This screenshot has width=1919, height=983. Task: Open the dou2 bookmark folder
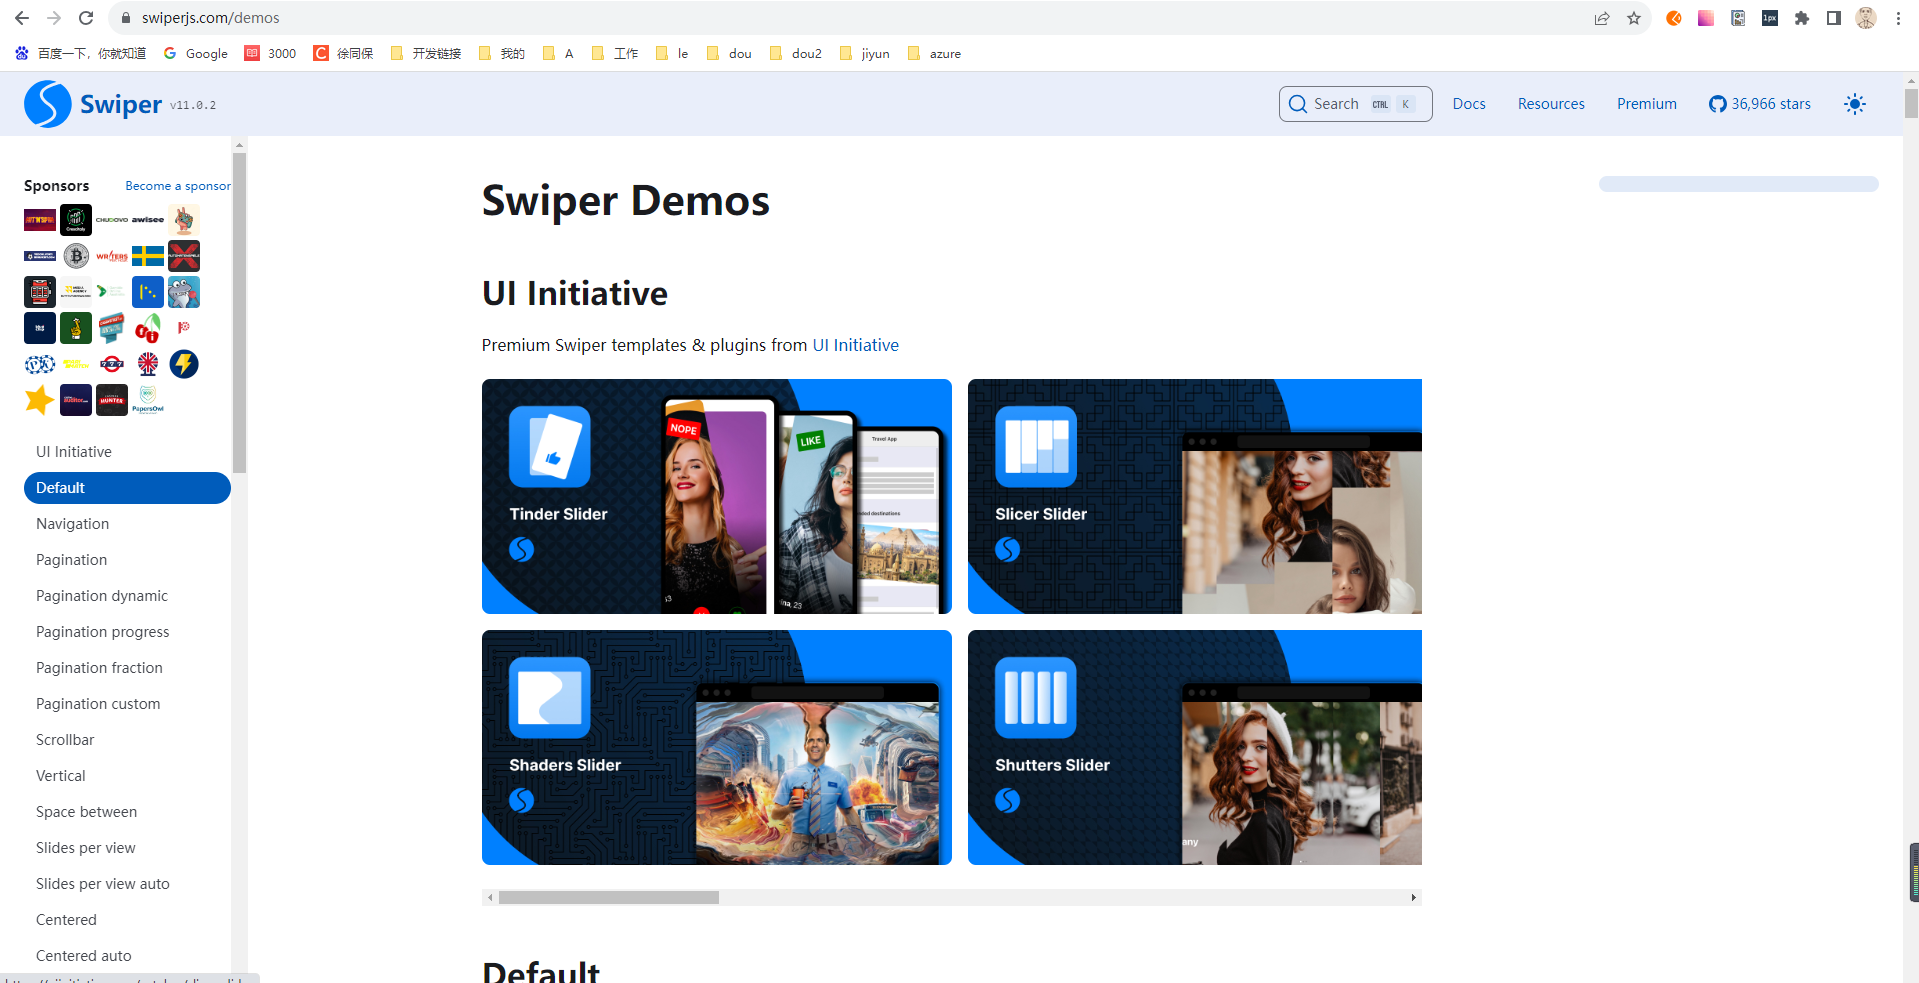pyautogui.click(x=796, y=54)
